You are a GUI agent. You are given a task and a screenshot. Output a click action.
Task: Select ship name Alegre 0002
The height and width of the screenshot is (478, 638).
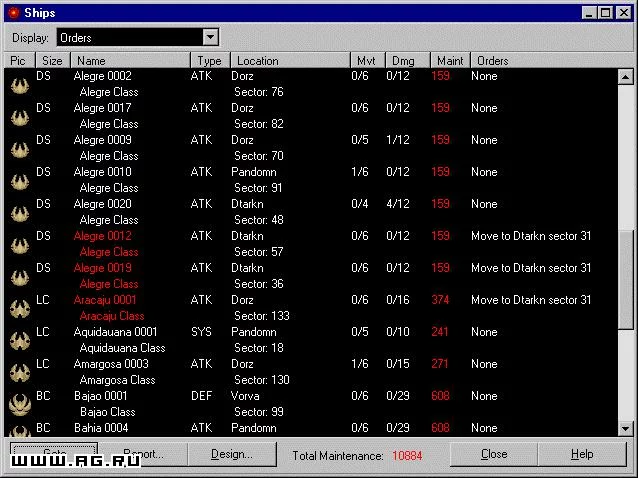[103, 76]
